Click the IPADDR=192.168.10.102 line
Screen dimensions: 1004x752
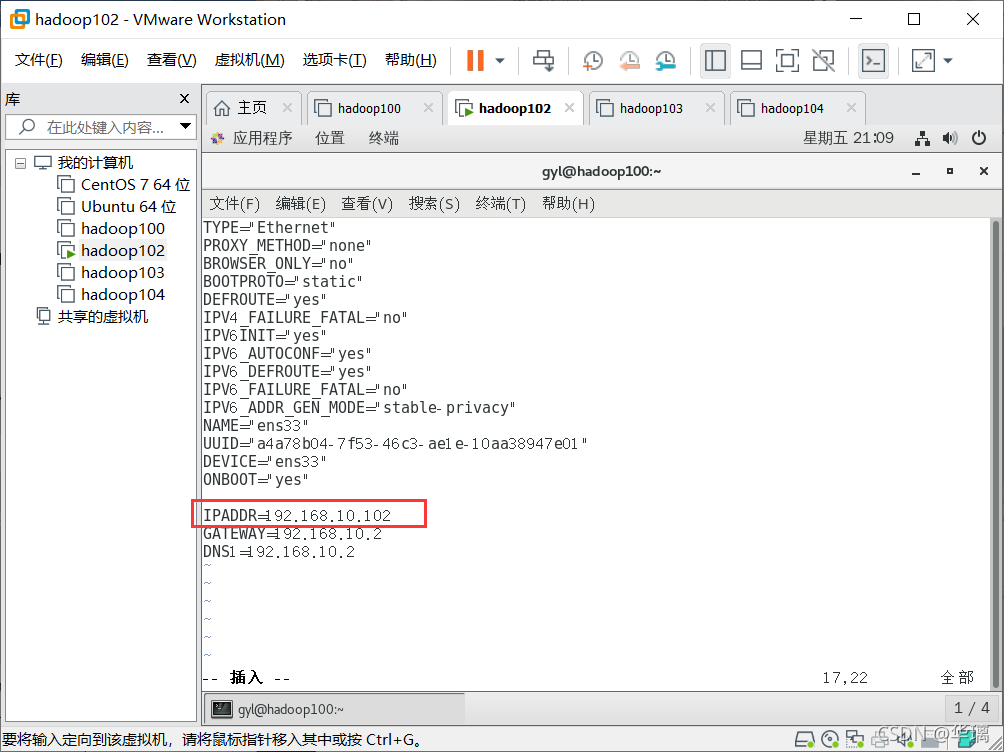coord(297,516)
